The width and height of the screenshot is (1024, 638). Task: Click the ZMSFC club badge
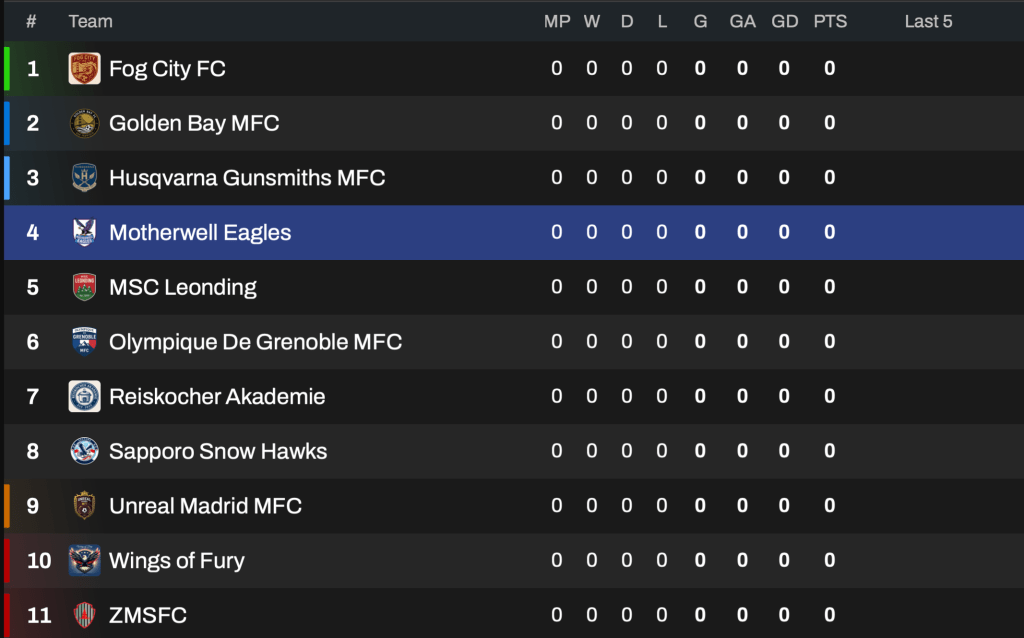click(x=84, y=615)
